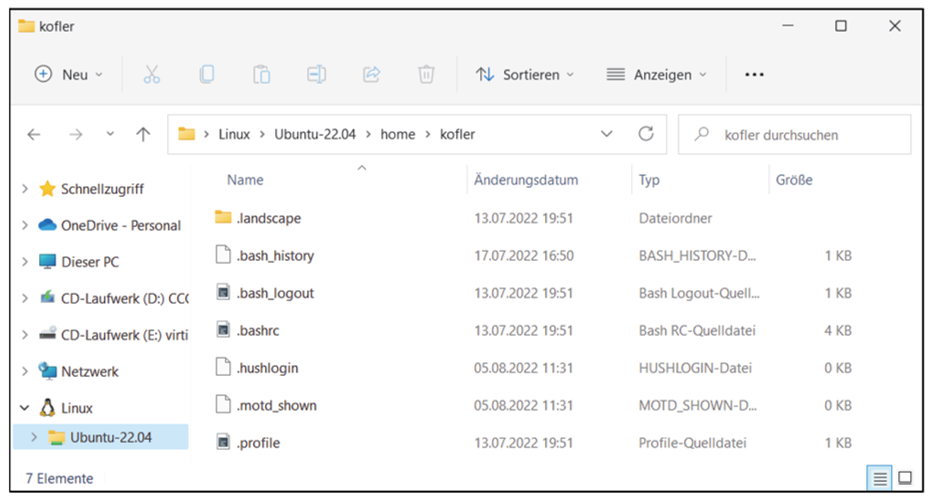Viewport: 932px width, 501px height.
Task: Click the Delete trash bin icon
Action: point(426,75)
